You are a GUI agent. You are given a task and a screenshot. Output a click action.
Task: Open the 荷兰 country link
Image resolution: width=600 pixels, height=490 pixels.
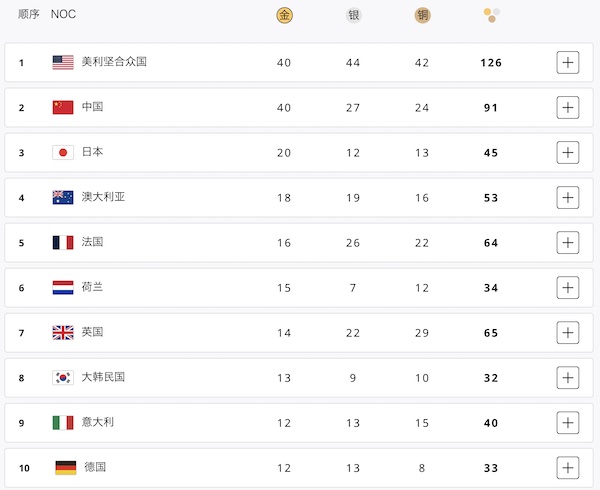click(92, 287)
